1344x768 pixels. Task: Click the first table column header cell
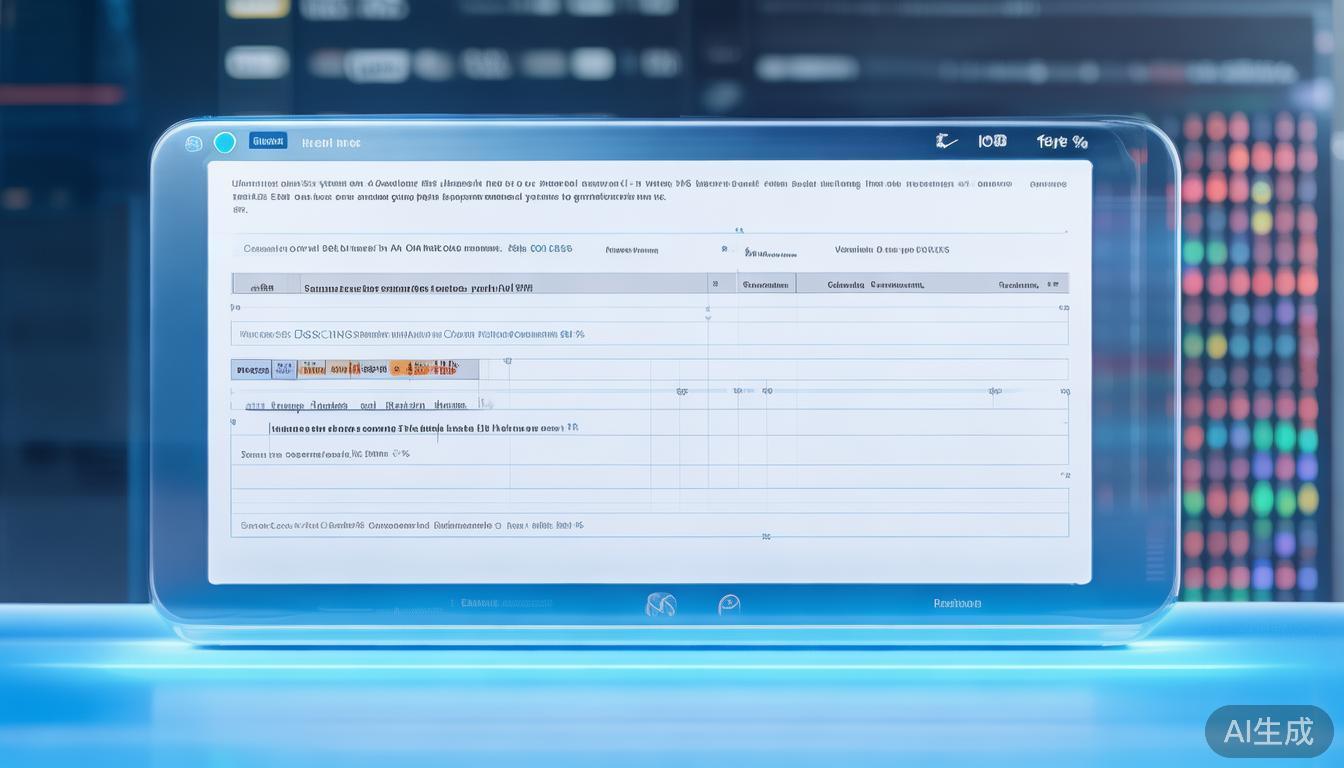pyautogui.click(x=265, y=286)
